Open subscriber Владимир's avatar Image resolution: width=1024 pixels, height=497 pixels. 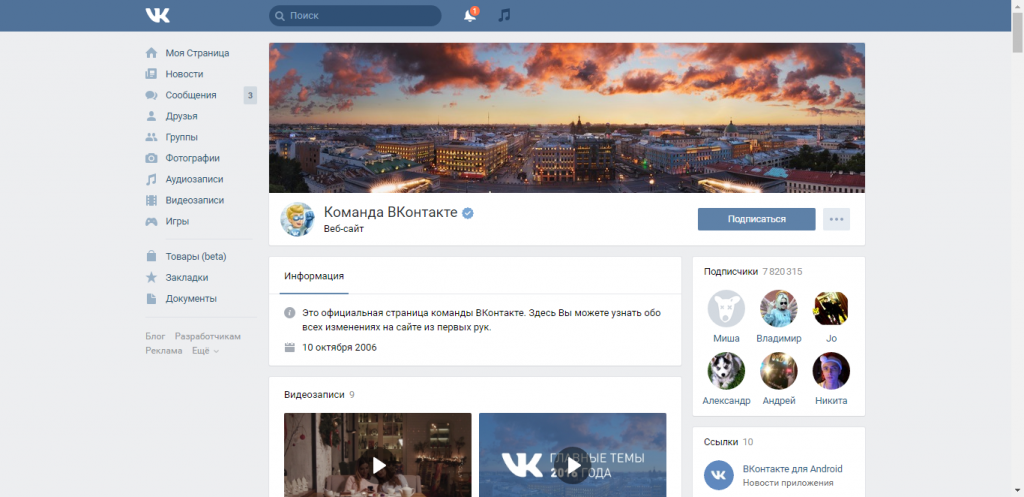point(778,309)
